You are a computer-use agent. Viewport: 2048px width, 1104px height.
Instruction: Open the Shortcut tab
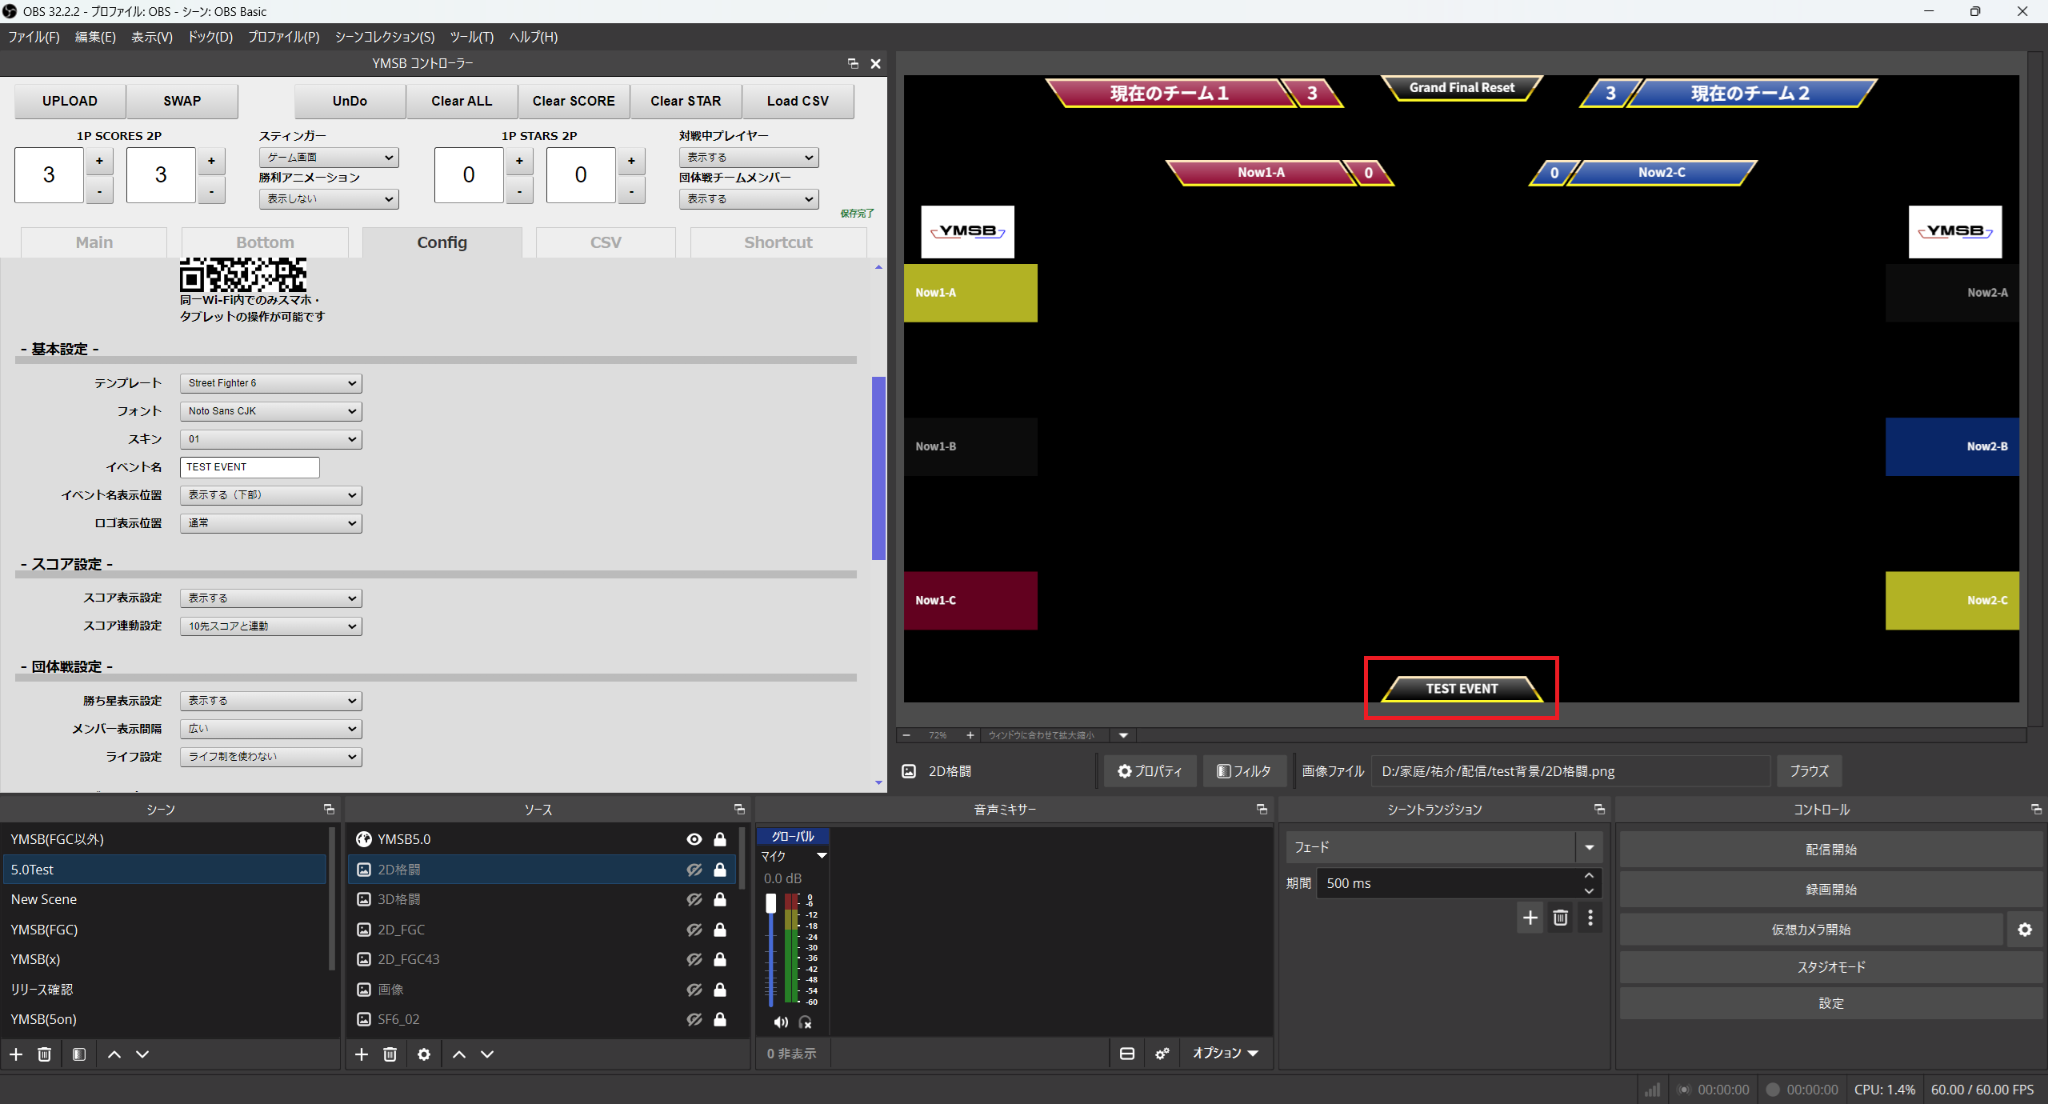pyautogui.click(x=778, y=242)
